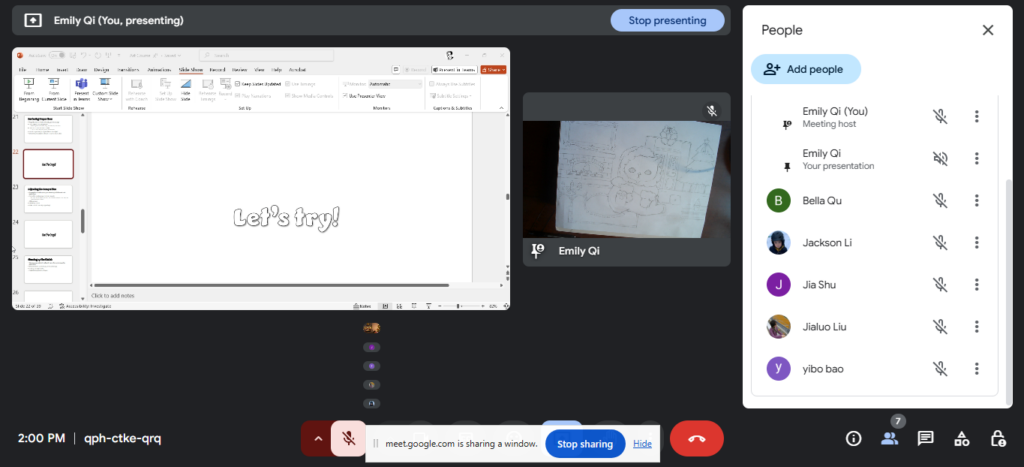
Task: Open host controls lock icon
Action: pyautogui.click(x=997, y=438)
